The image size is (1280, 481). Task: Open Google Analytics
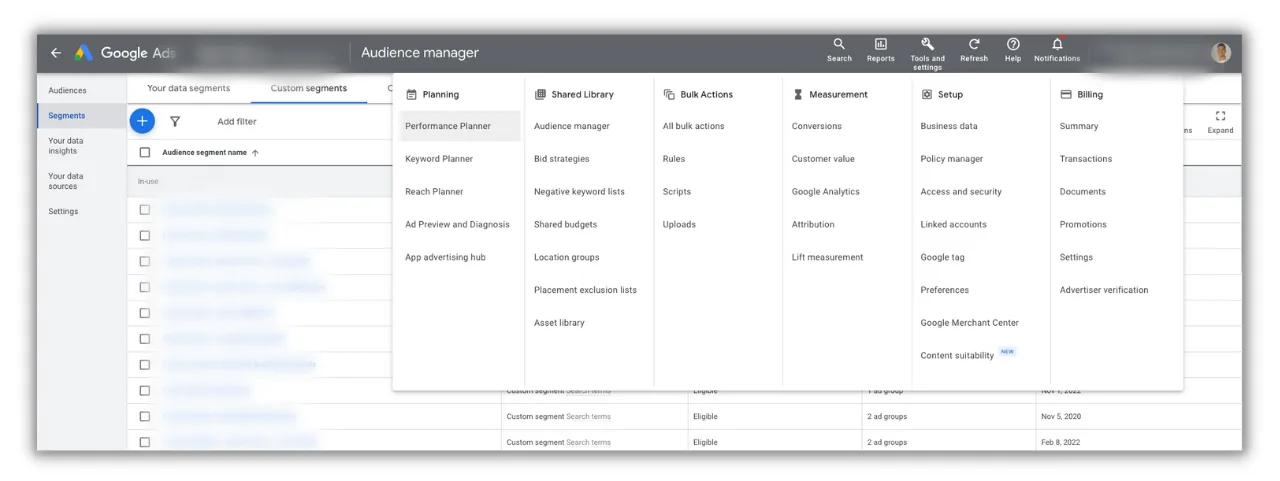pos(825,192)
